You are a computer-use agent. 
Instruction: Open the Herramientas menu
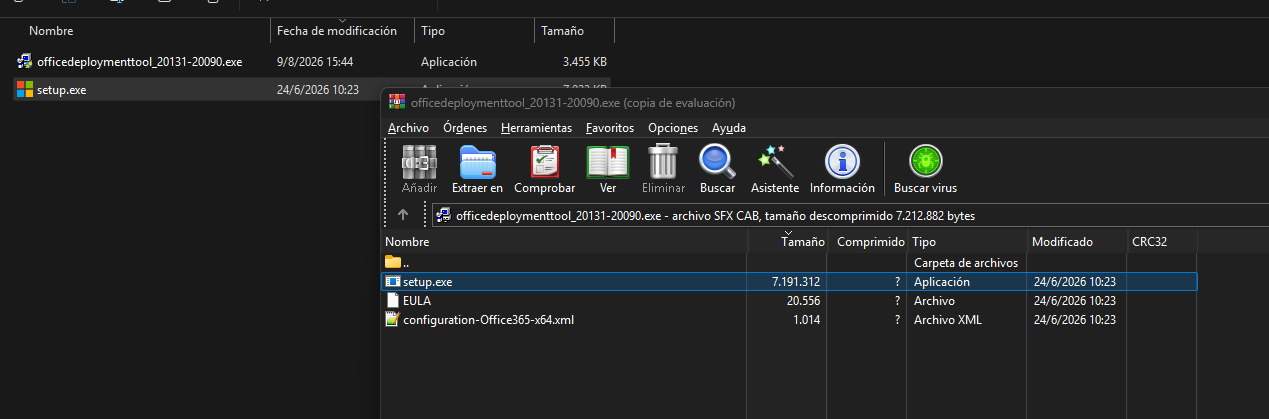point(536,128)
